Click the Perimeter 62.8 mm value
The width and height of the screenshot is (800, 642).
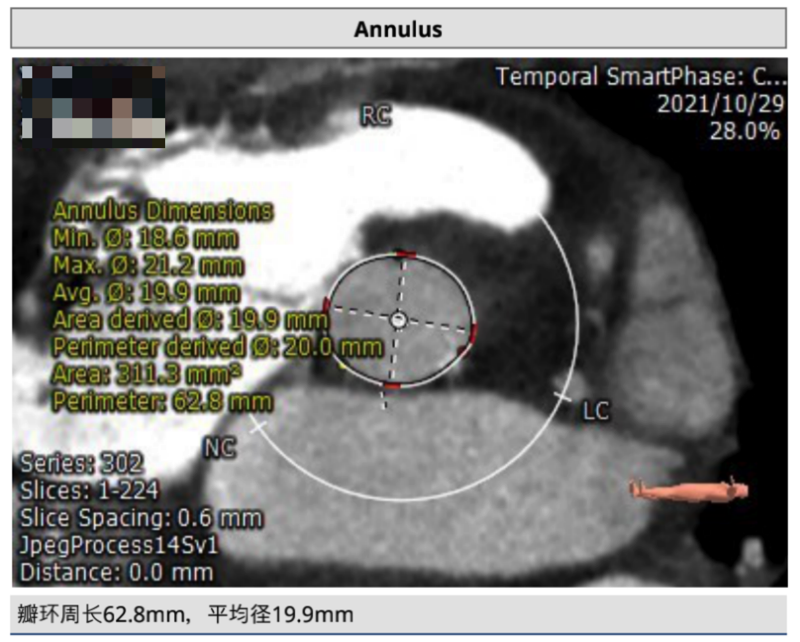pos(162,400)
